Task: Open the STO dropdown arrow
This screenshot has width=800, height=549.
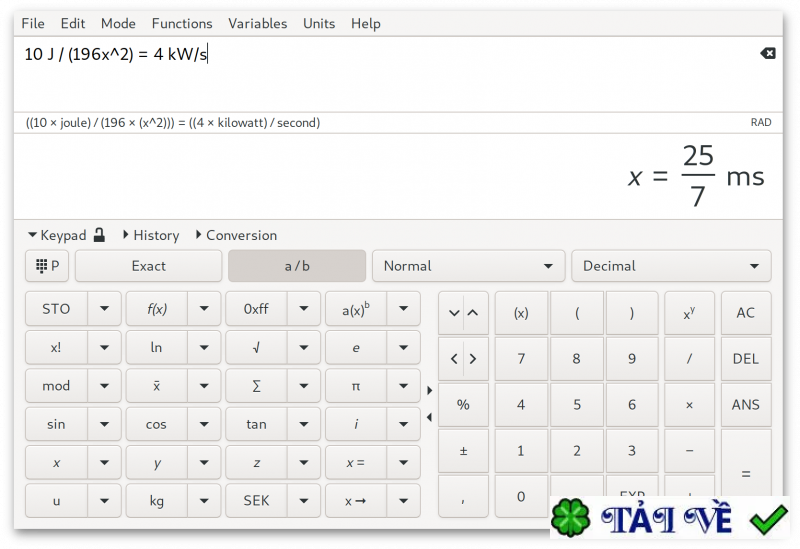Action: click(104, 309)
